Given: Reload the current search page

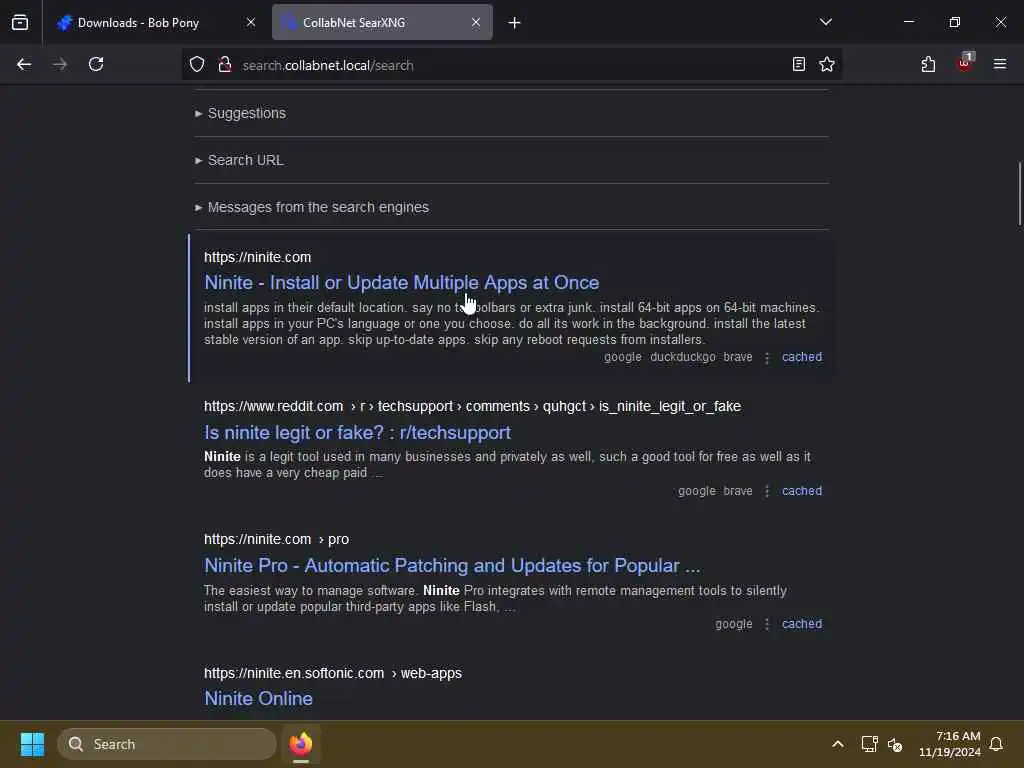Looking at the screenshot, I should (x=96, y=65).
